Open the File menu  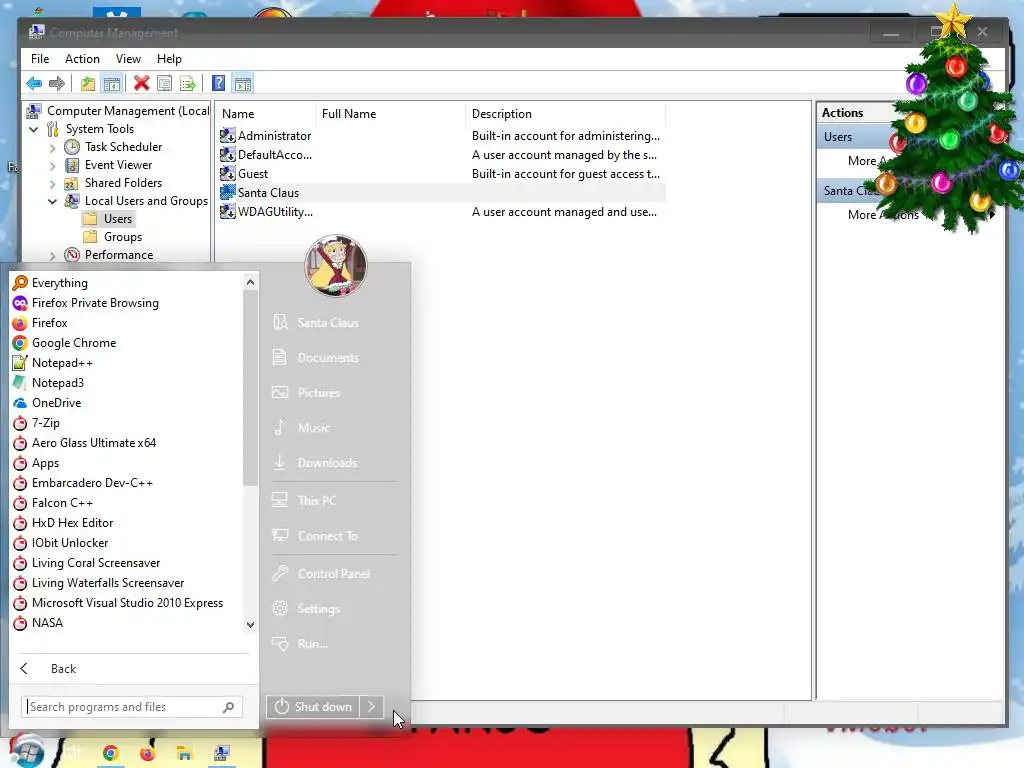coord(40,59)
